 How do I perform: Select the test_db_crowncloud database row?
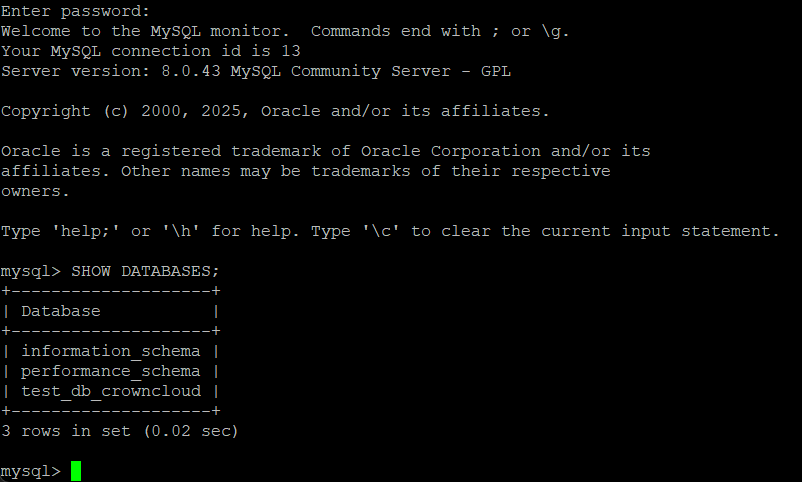(x=110, y=391)
